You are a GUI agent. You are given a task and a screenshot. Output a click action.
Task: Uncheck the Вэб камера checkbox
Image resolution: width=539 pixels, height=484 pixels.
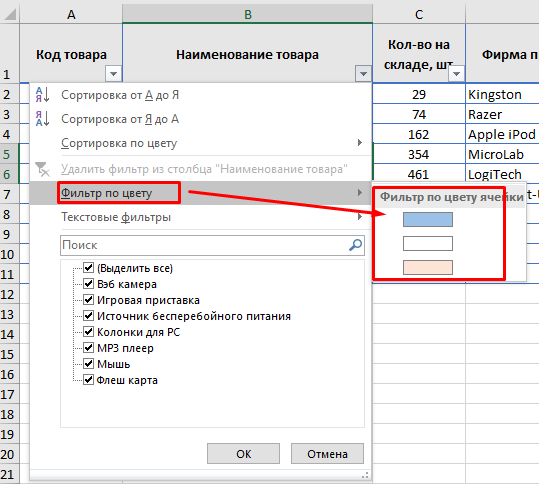(x=89, y=284)
